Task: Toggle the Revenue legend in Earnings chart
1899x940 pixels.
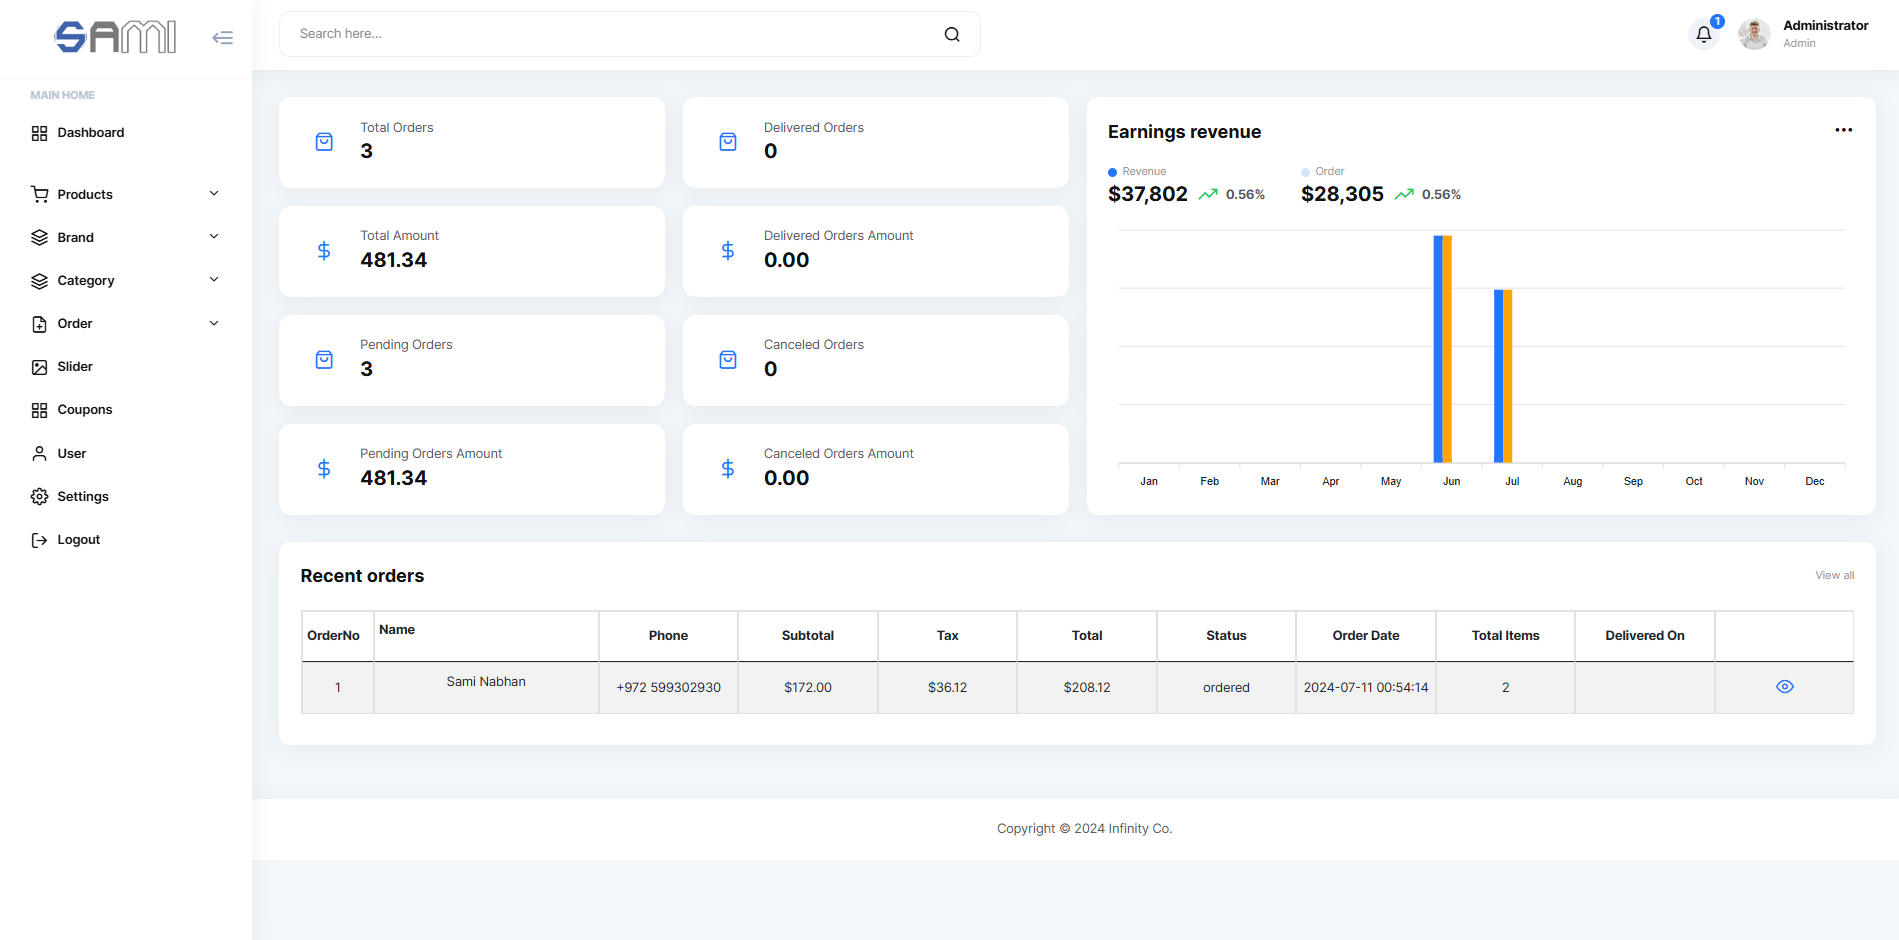Action: pos(1137,171)
